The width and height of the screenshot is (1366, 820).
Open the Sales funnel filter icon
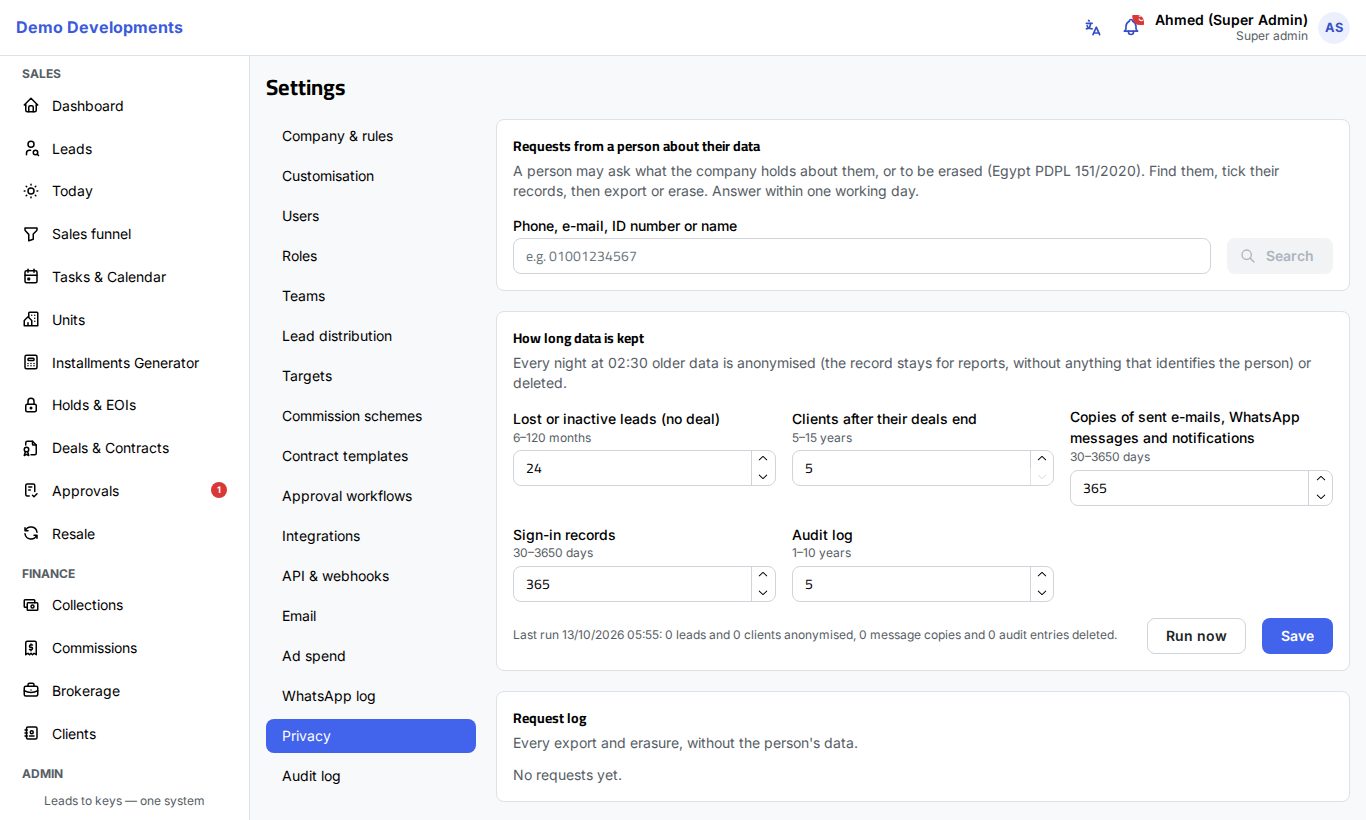pyautogui.click(x=31, y=234)
